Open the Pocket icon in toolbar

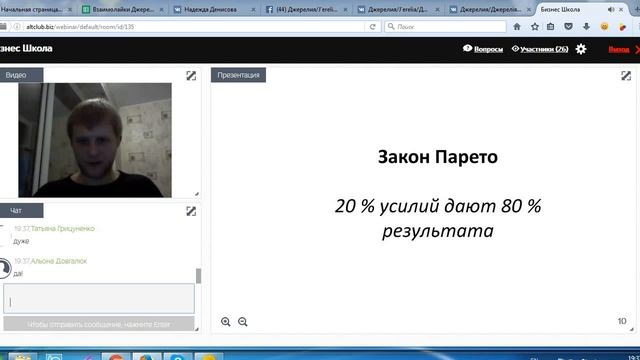[568, 27]
